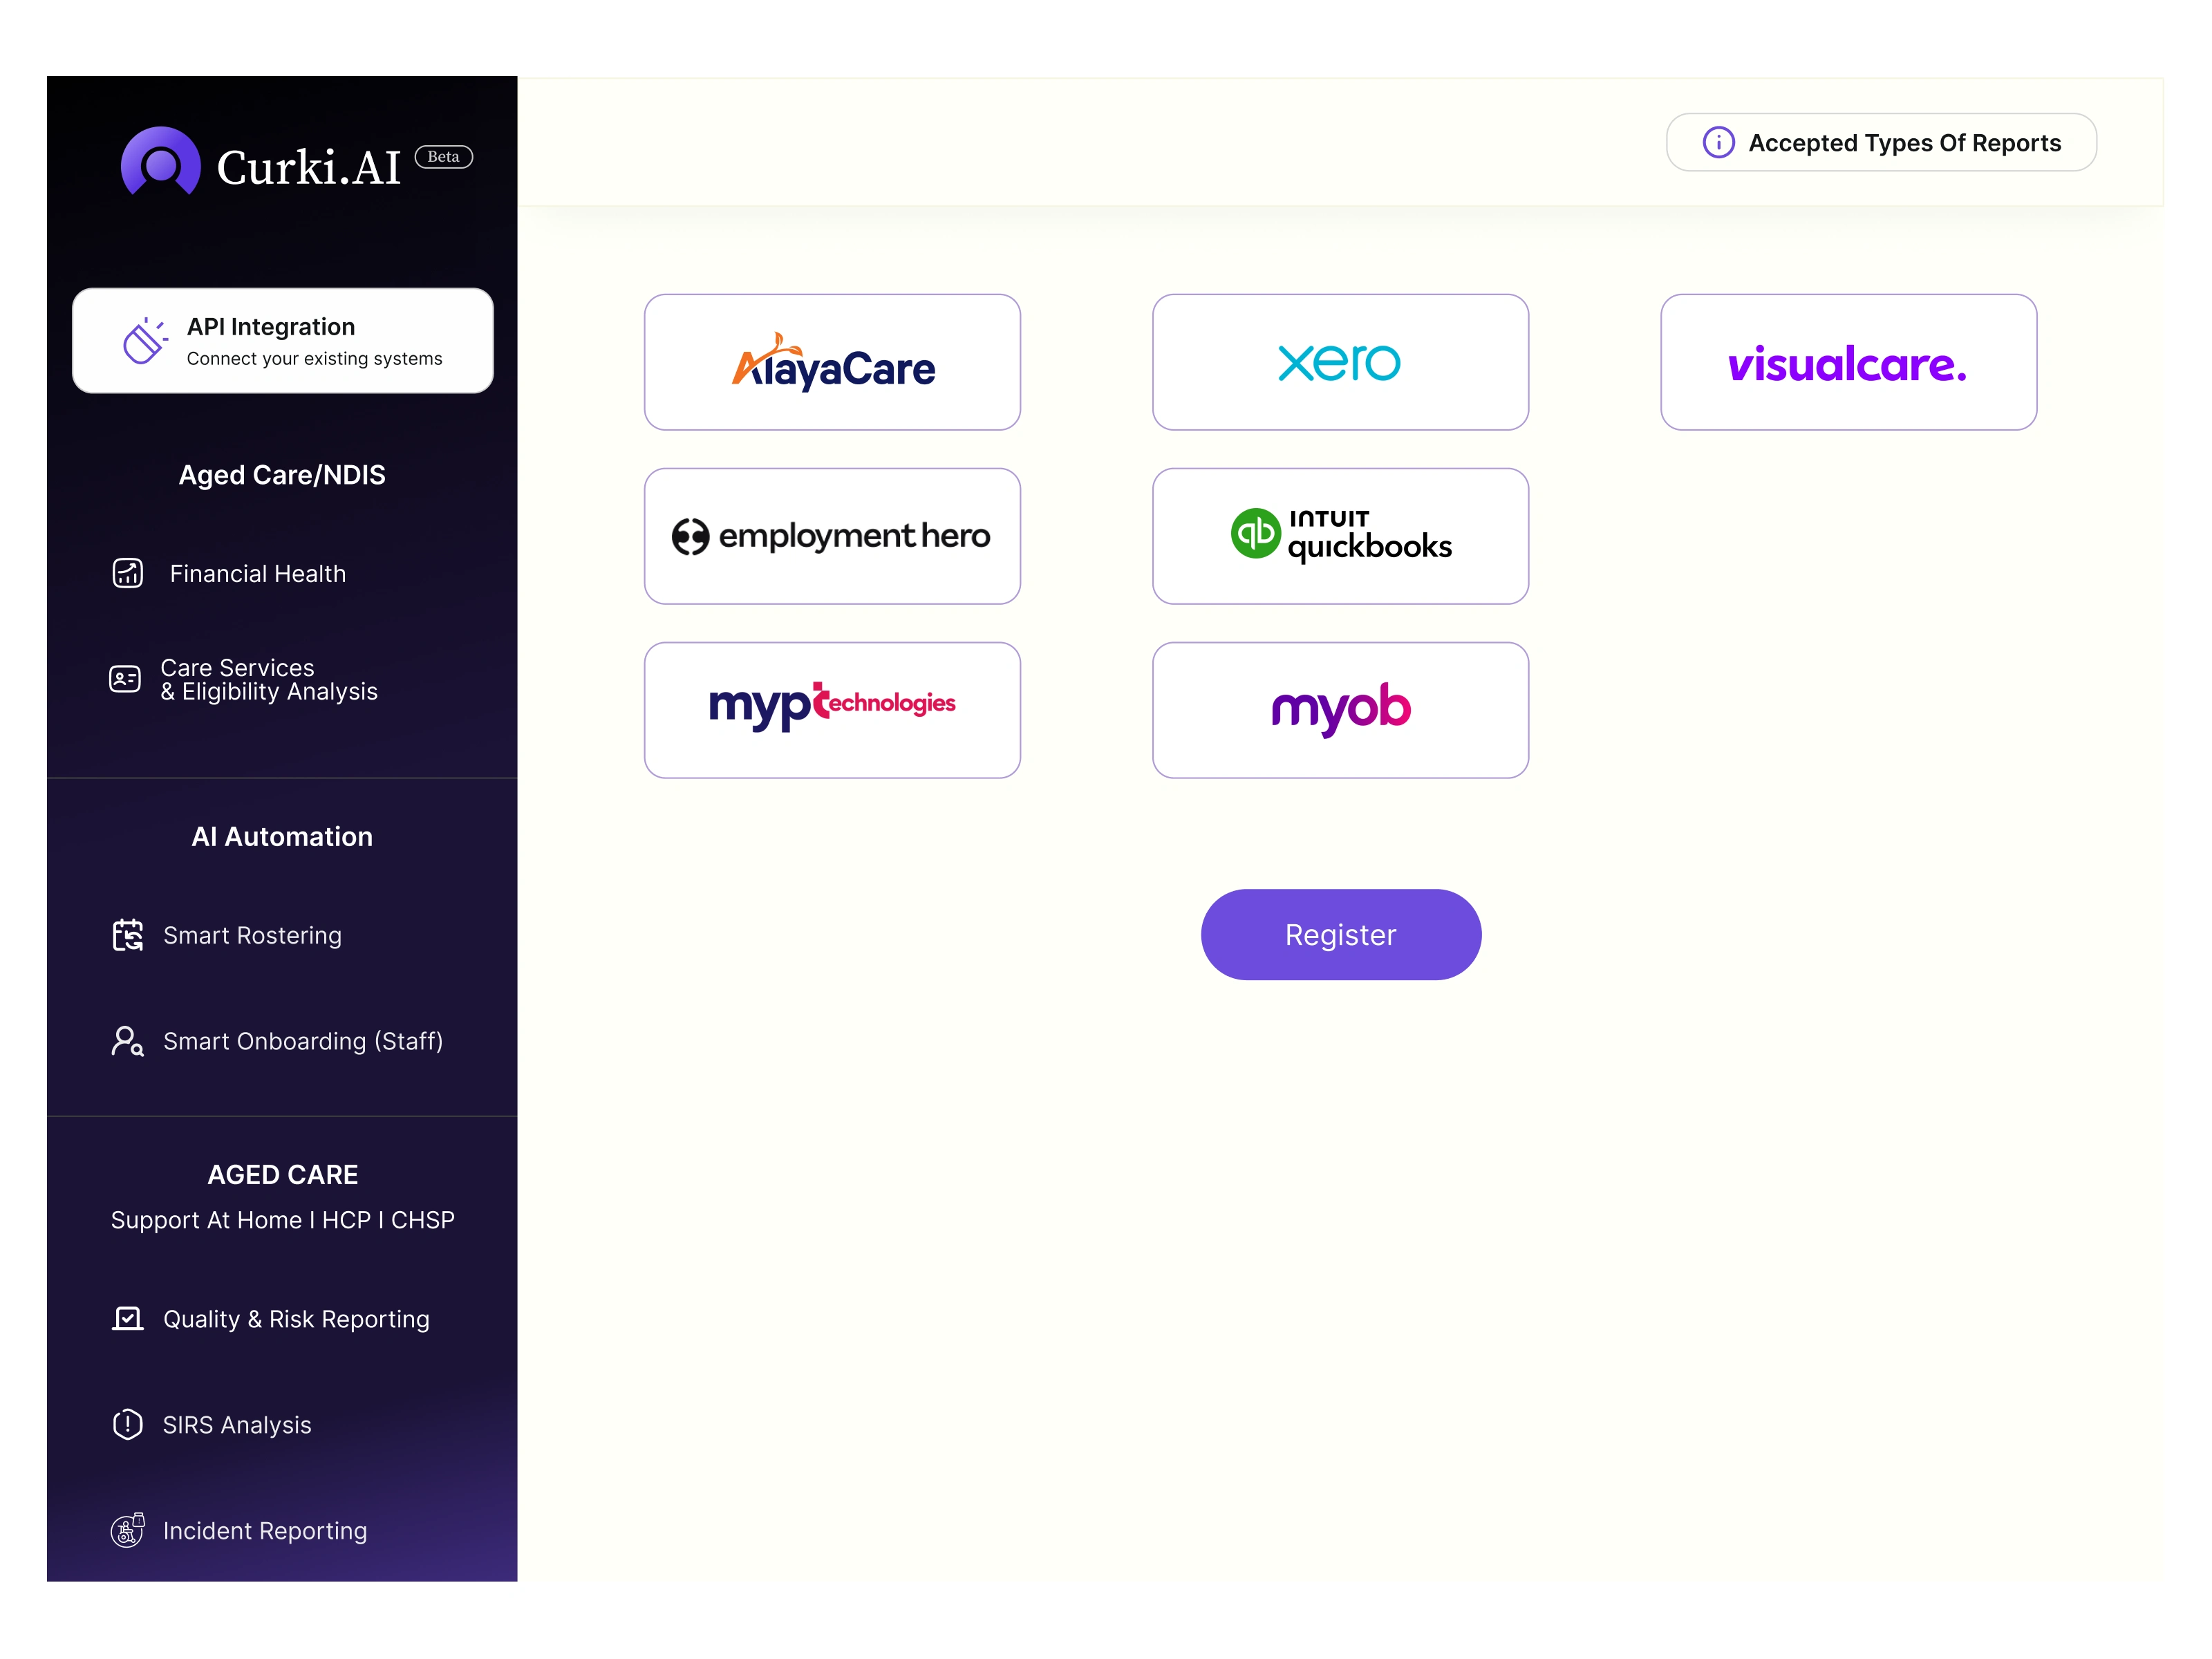The width and height of the screenshot is (2212, 1659).
Task: Select the MYOB integration card
Action: point(1340,710)
